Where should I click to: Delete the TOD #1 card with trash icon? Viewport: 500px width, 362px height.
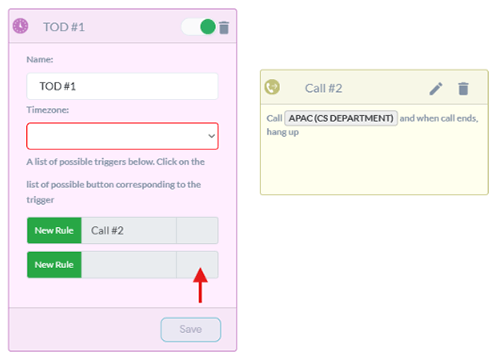click(224, 27)
